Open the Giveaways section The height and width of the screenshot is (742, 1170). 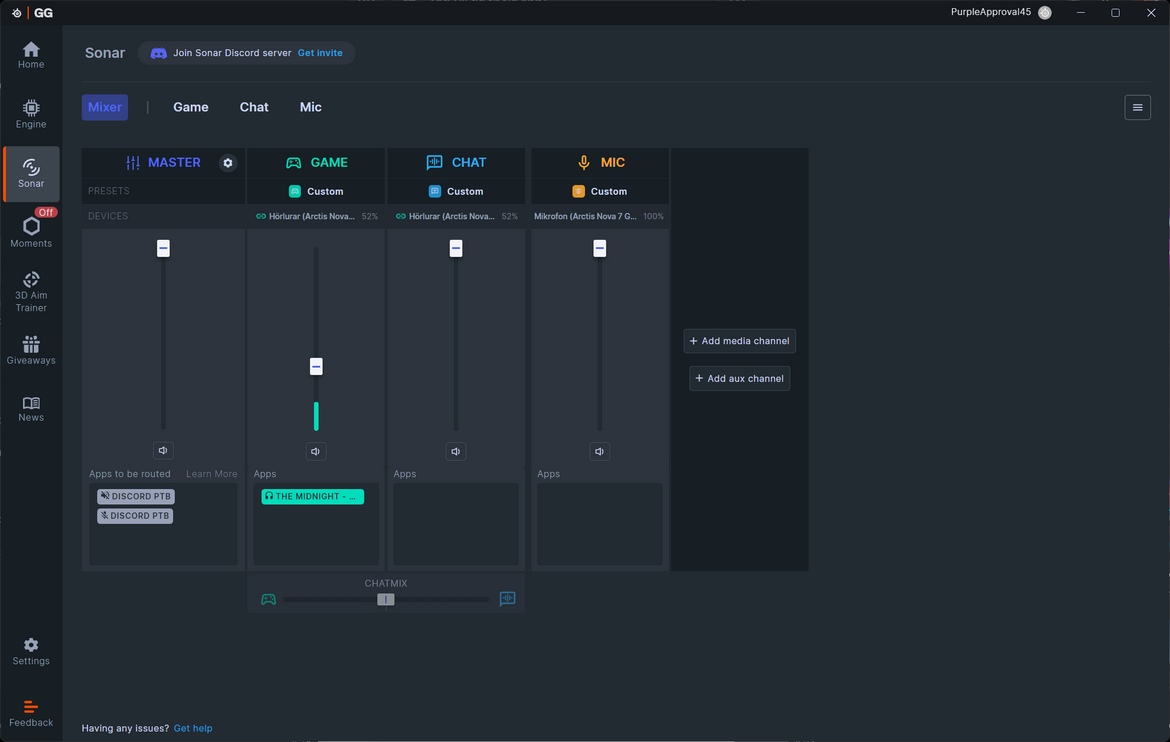pos(31,350)
